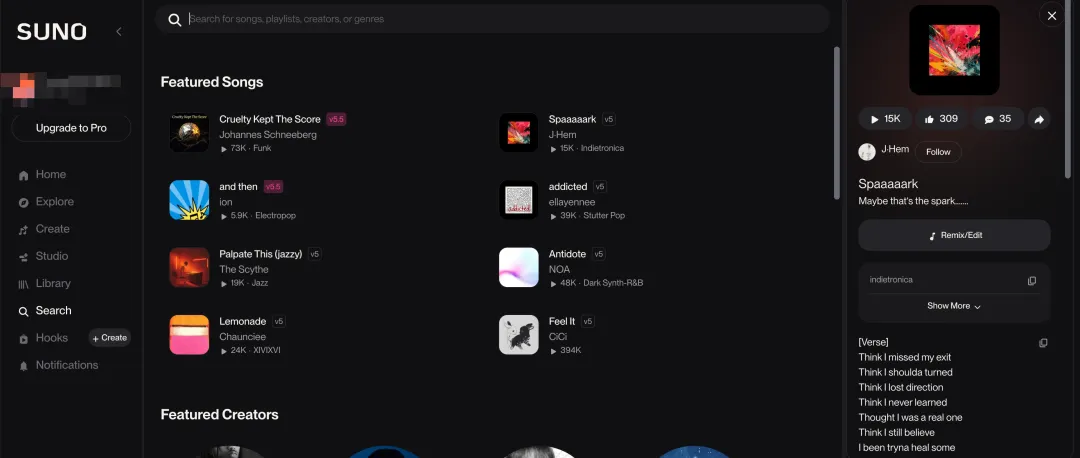
Task: Click the XIVIXVI genre tag
Action: (267, 351)
